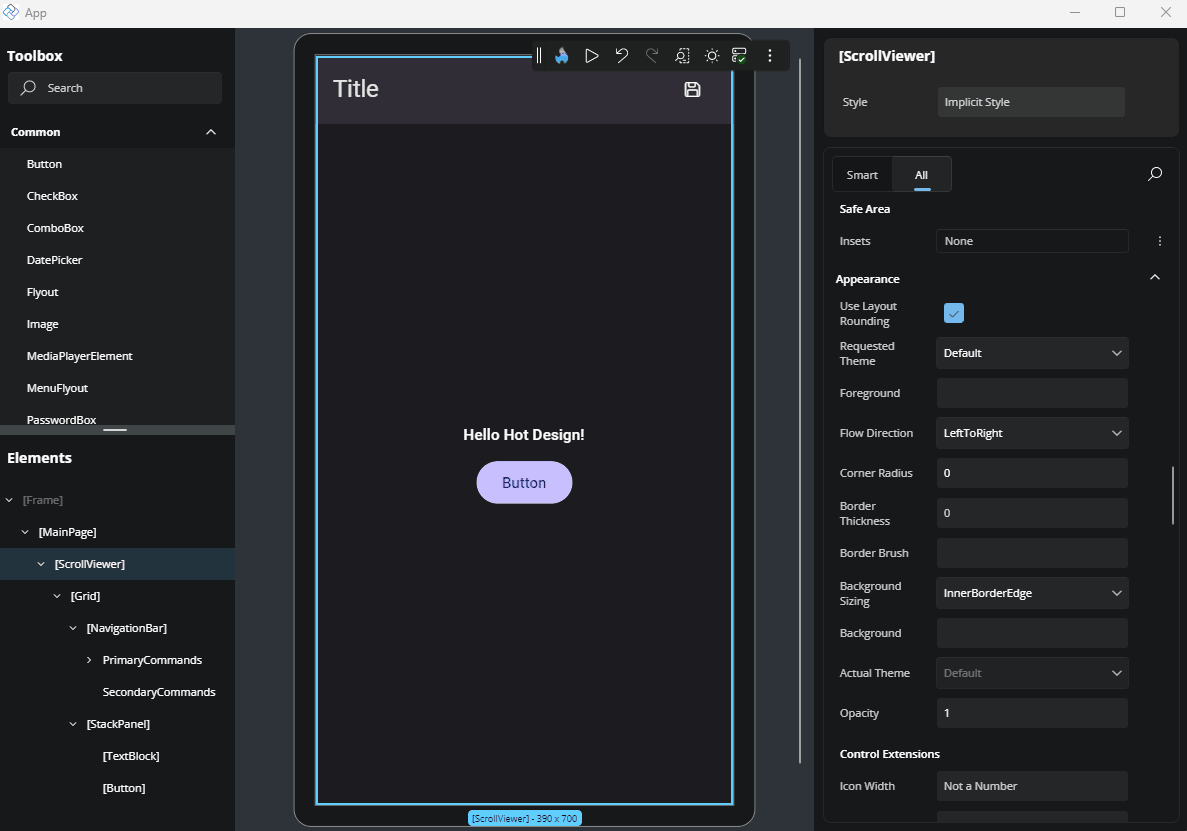Viewport: 1187px width, 831px height.
Task: Toggle the Use Layout Rounding checkbox
Action: tap(953, 313)
